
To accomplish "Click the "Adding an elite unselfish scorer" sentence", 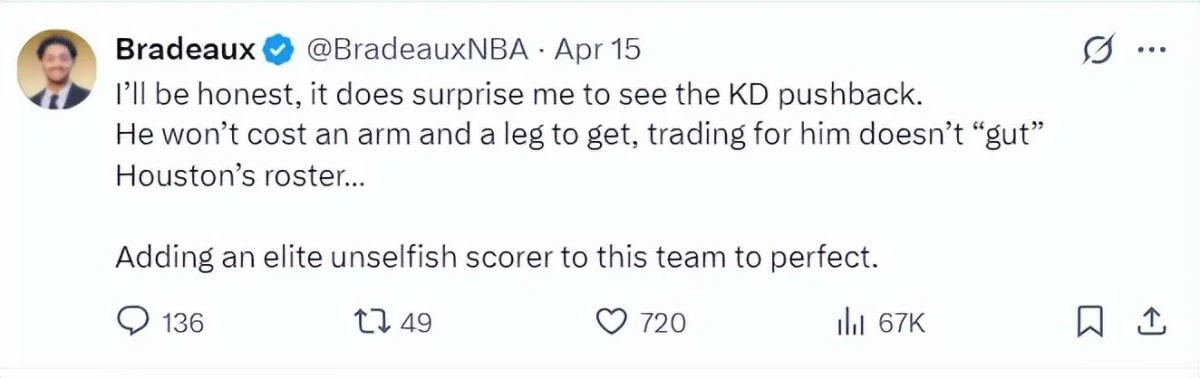I will click(x=497, y=257).
